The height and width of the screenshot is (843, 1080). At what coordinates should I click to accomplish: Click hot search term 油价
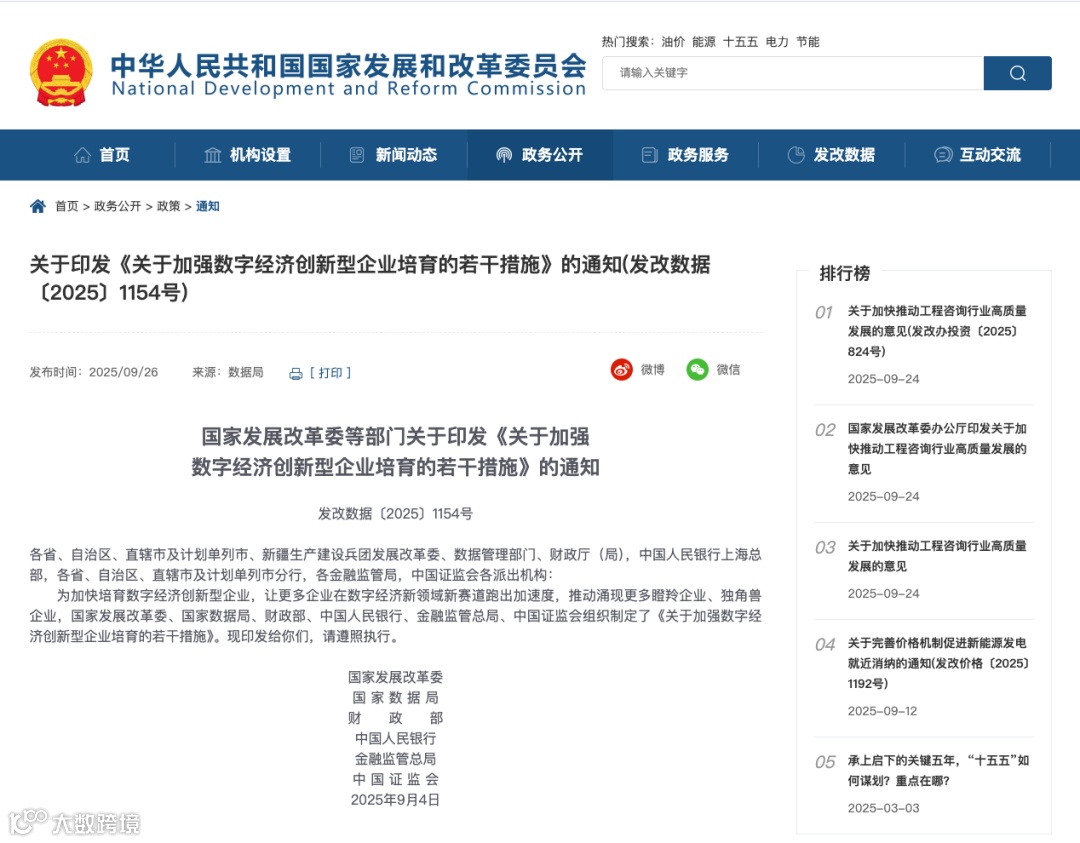pyautogui.click(x=673, y=42)
